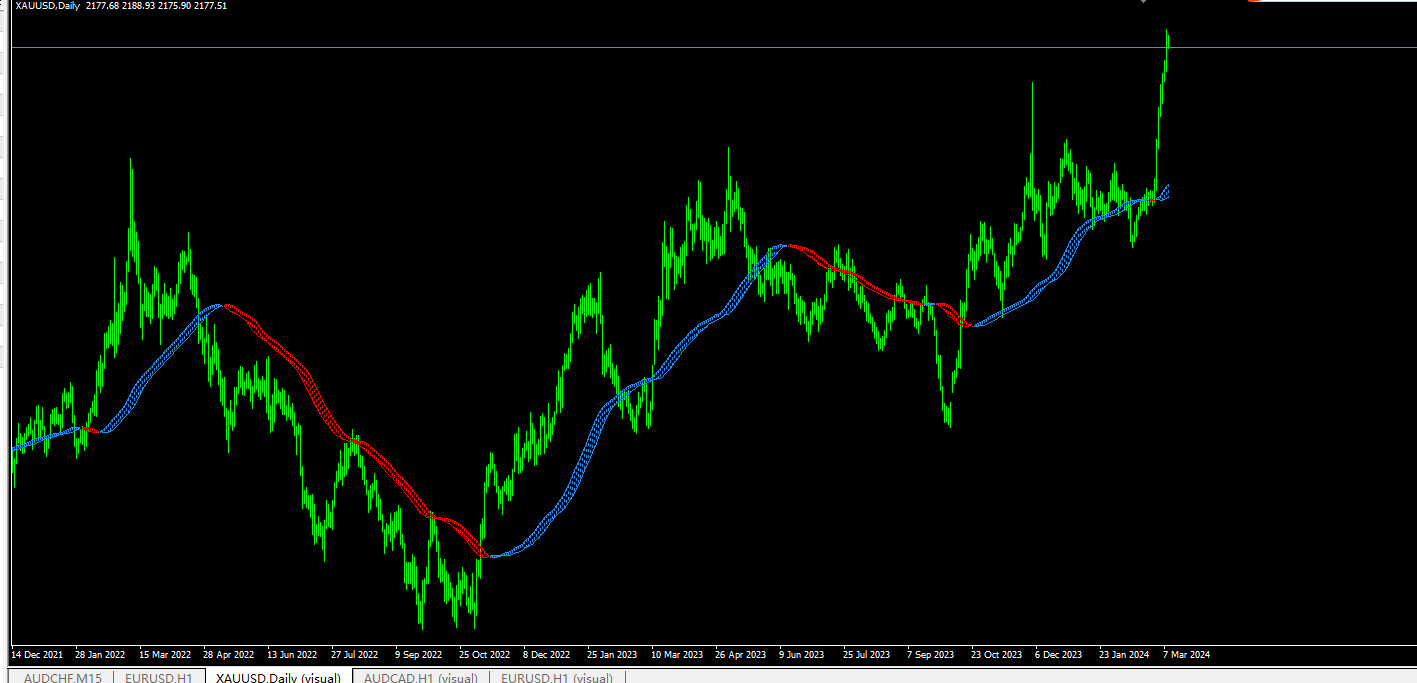
Task: Click the 6 Dec 2023 date label
Action: coord(1058,655)
